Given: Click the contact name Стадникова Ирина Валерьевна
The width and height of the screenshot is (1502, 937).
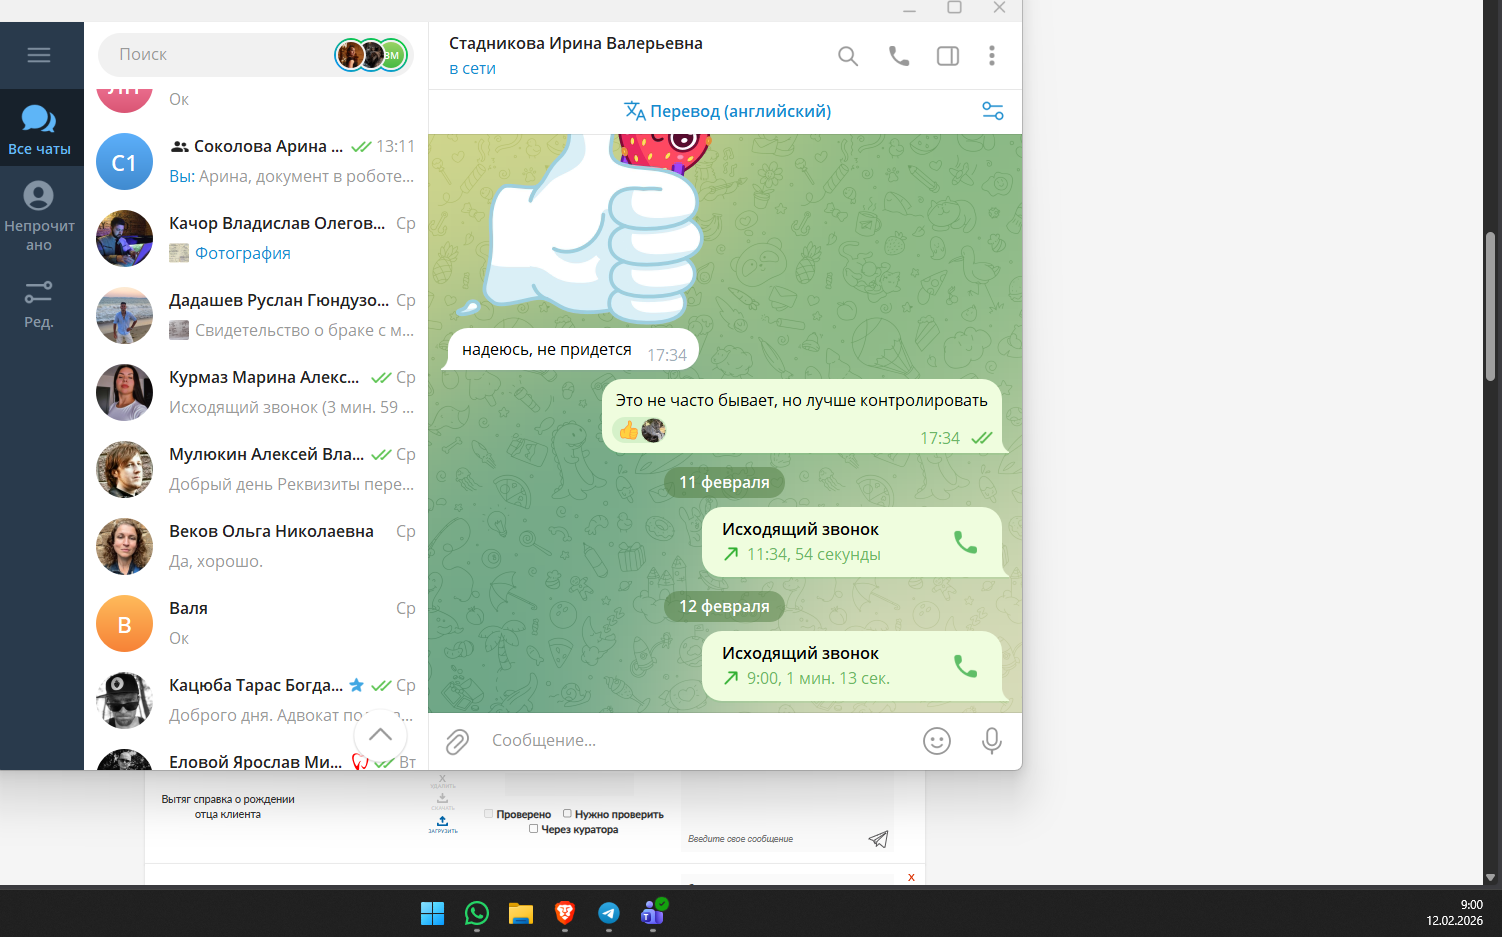Looking at the screenshot, I should pos(576,44).
